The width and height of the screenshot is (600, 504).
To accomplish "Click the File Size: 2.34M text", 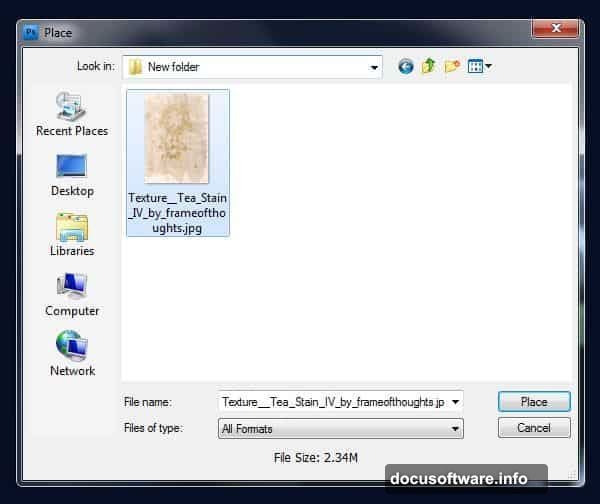I will tap(316, 457).
